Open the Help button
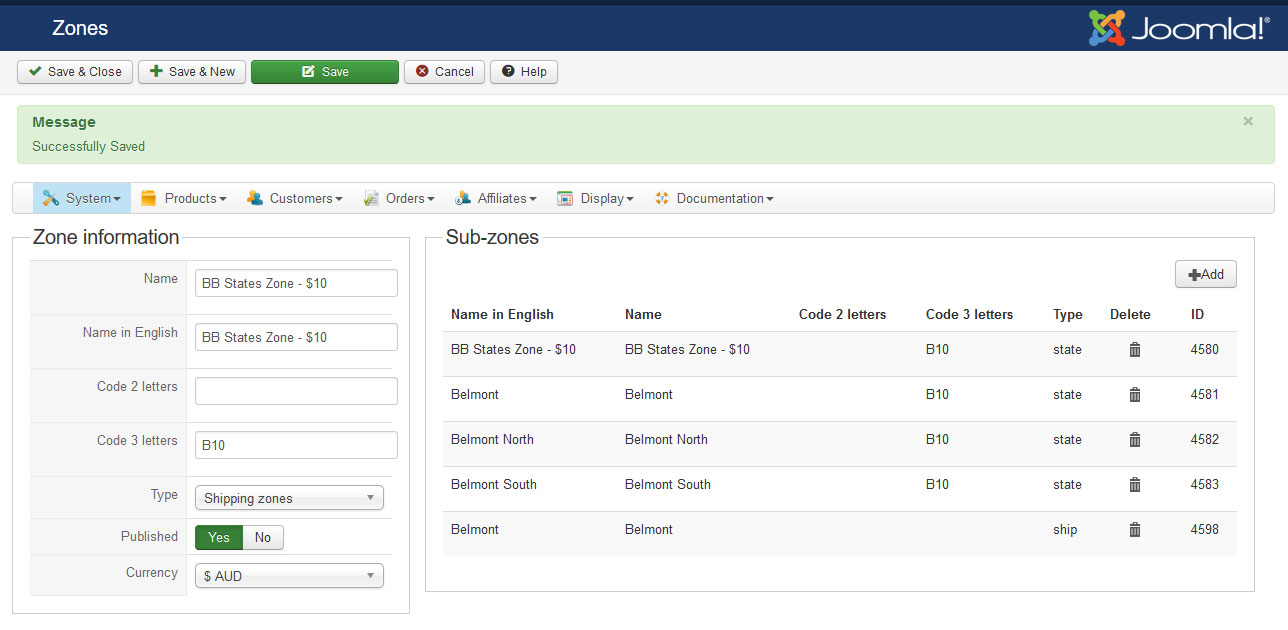Image resolution: width=1288 pixels, height=630 pixels. [524, 72]
